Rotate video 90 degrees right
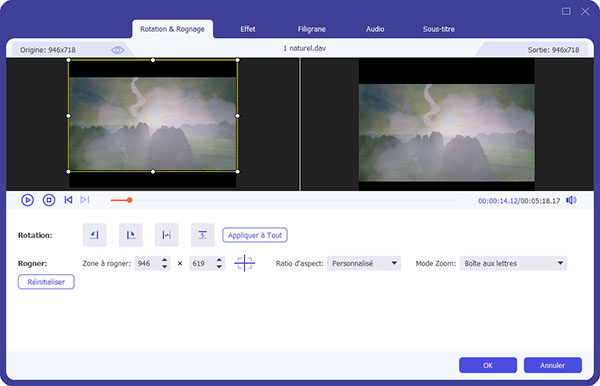 tap(130, 235)
